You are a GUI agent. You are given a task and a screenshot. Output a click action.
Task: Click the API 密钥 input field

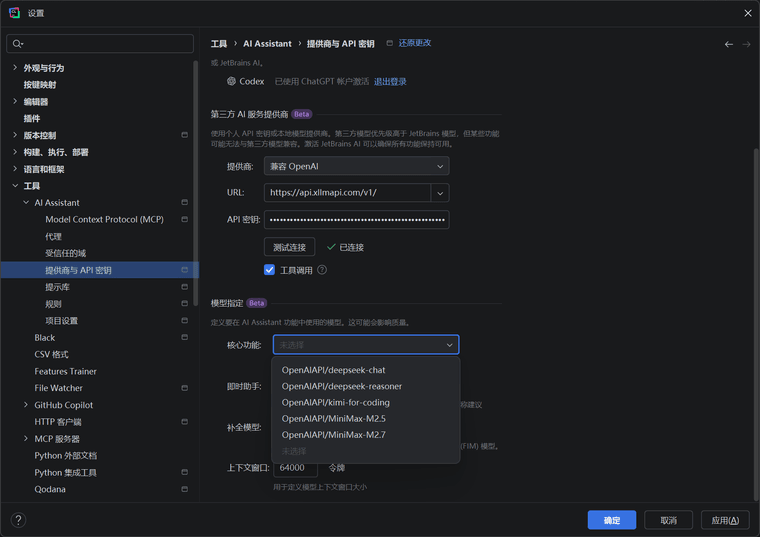[356, 219]
